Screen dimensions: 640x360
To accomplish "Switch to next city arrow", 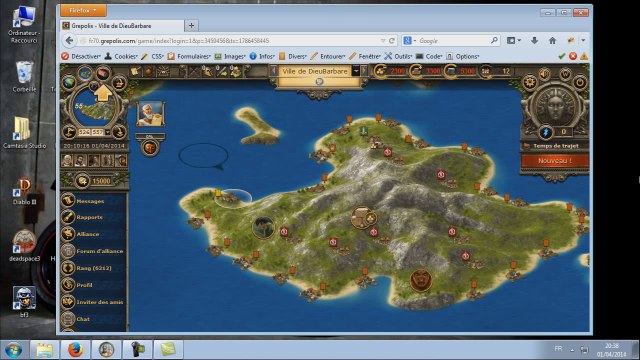I will click(x=364, y=71).
